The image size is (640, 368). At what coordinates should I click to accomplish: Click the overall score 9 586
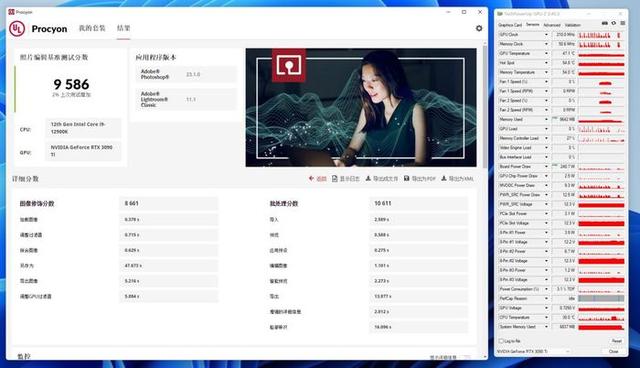click(71, 84)
